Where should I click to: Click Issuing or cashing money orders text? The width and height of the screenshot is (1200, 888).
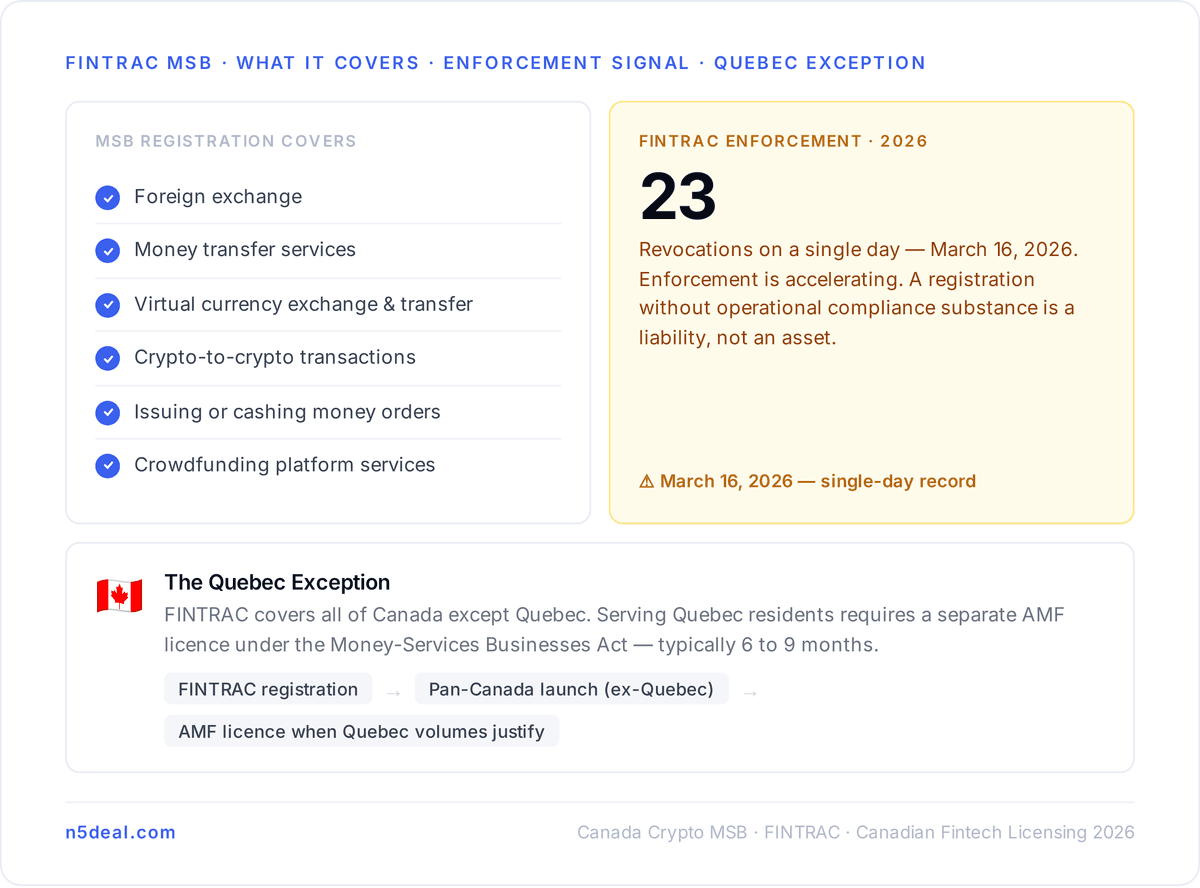[x=287, y=412]
